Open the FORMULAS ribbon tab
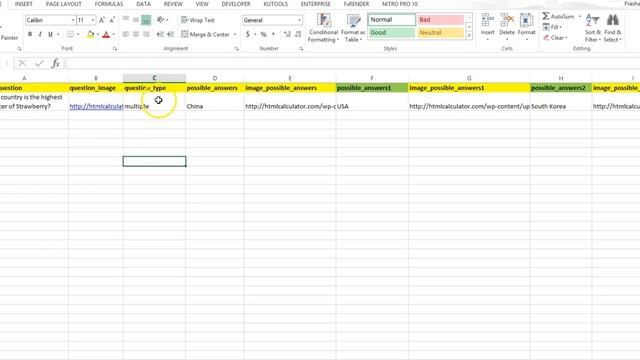 click(109, 4)
